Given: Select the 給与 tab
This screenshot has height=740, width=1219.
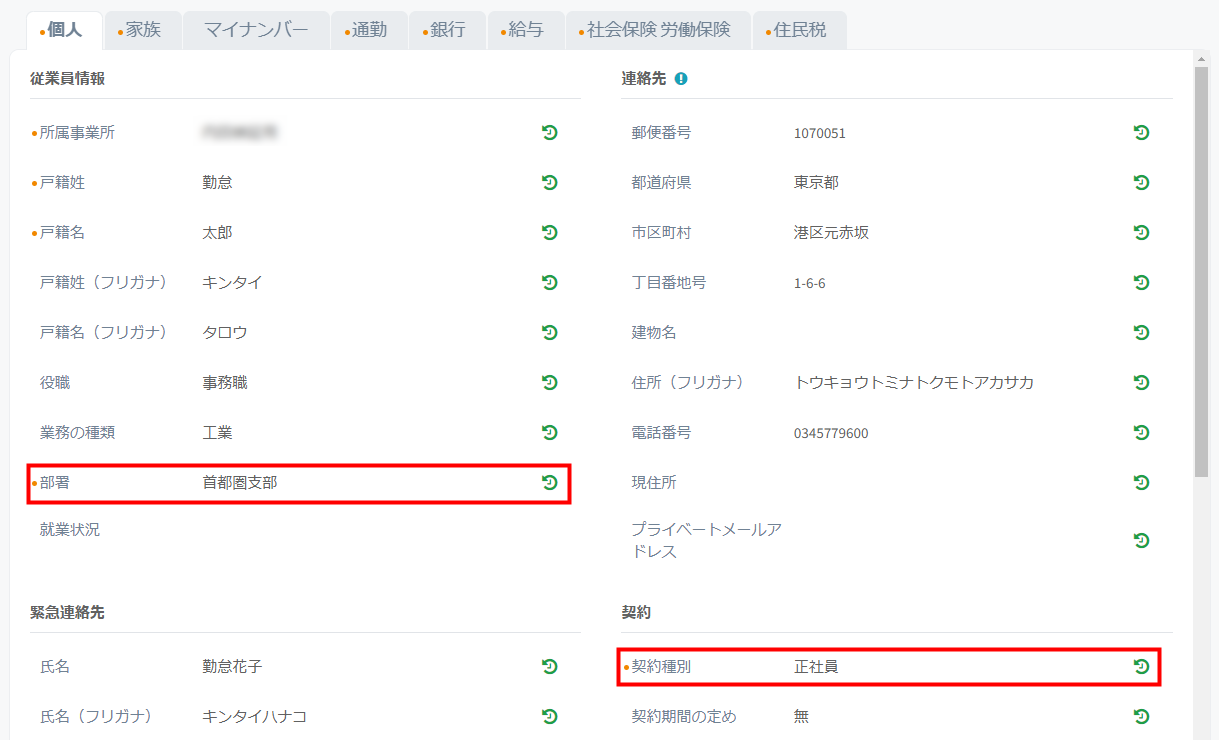Looking at the screenshot, I should pos(526,30).
